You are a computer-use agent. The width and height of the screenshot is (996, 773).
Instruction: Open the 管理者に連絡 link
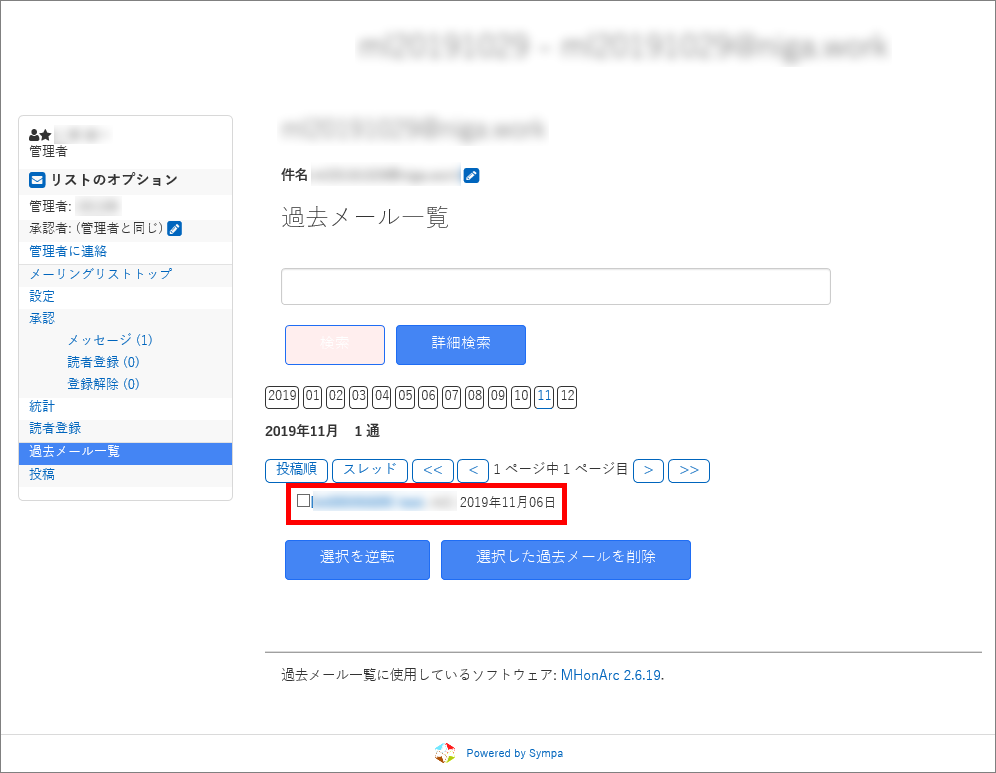point(68,252)
